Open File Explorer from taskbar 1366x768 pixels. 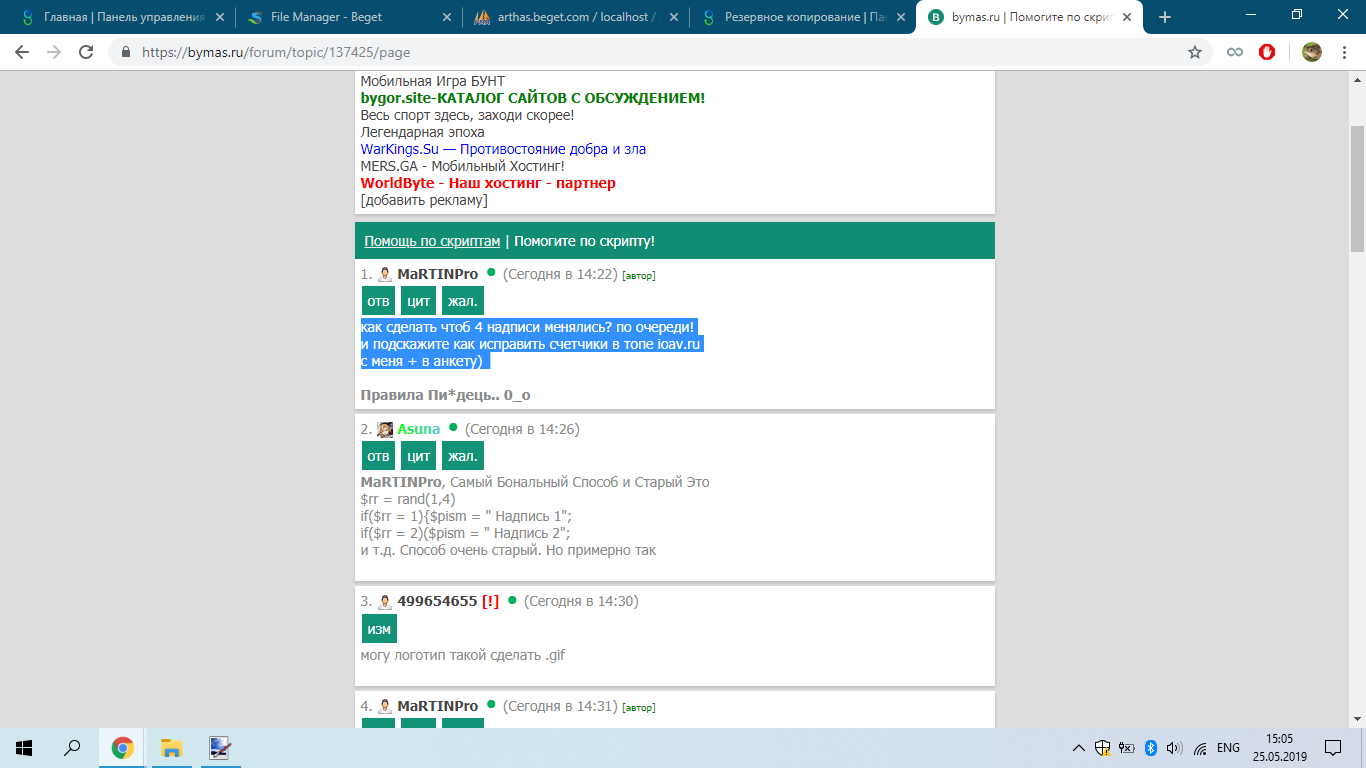[x=171, y=747]
